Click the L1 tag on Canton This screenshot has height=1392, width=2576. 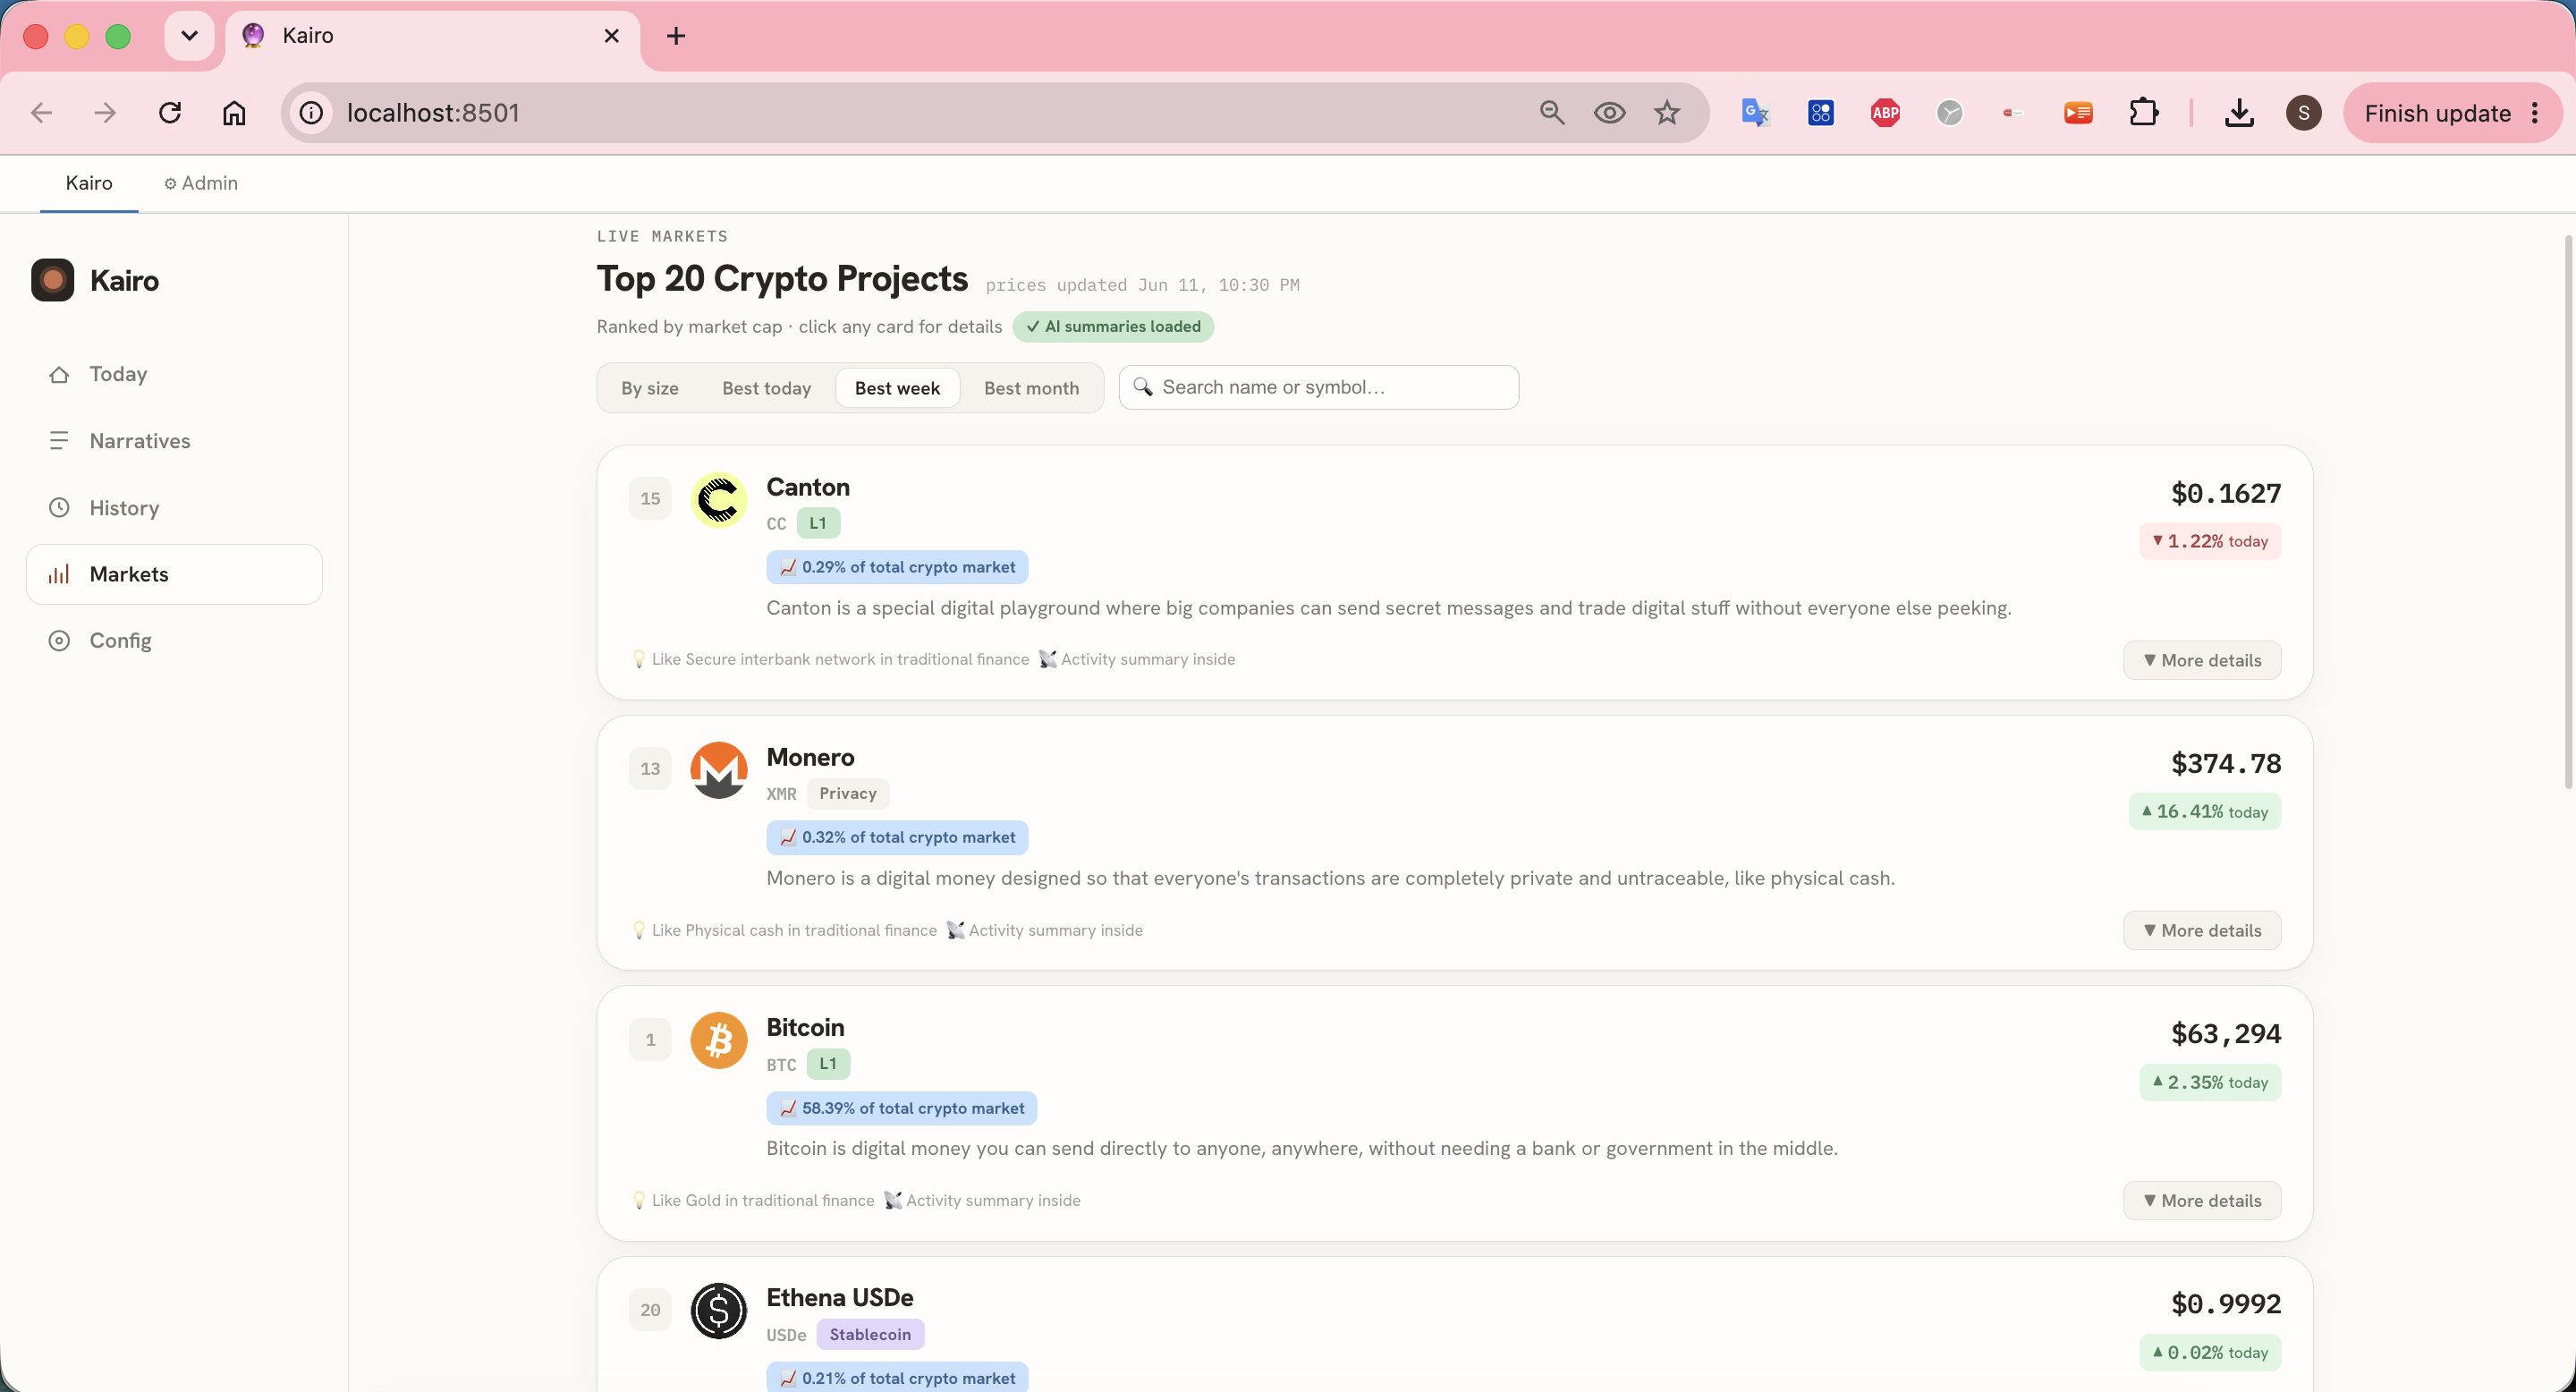click(x=818, y=523)
